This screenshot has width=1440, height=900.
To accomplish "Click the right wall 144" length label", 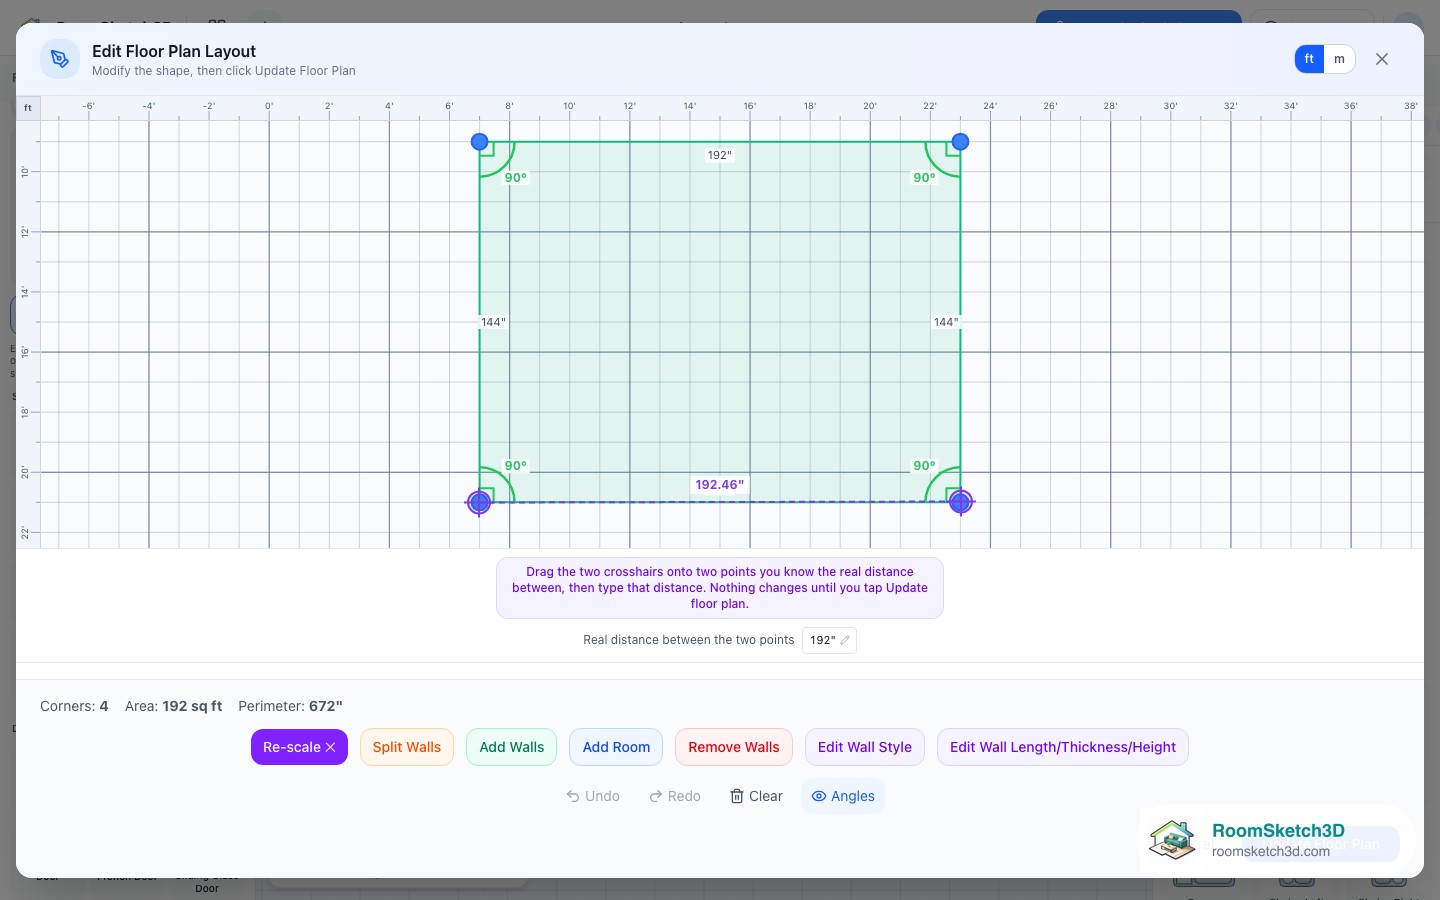I will [946, 322].
